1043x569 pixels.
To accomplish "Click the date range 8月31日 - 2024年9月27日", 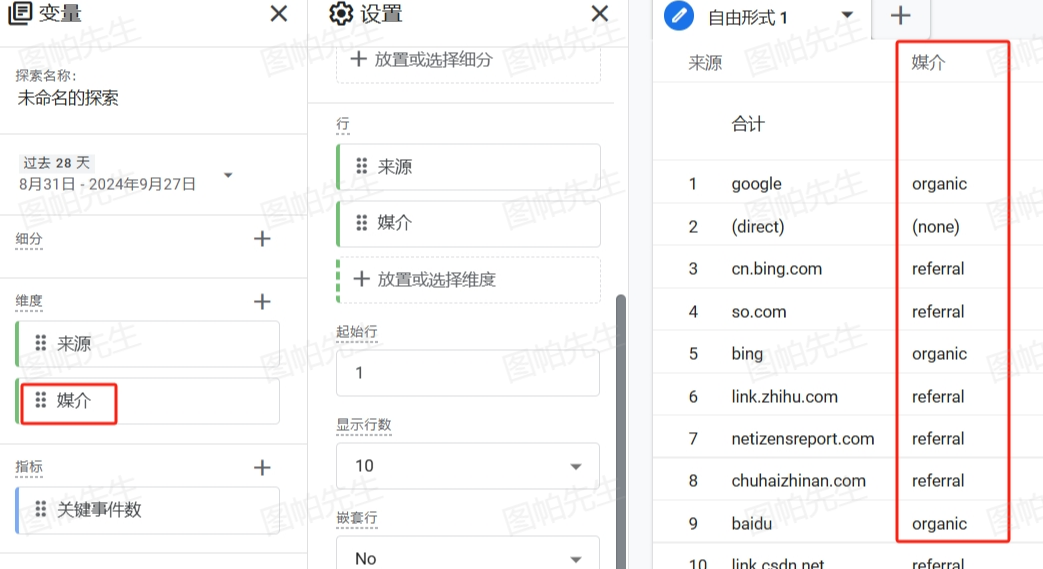I will tap(107, 184).
